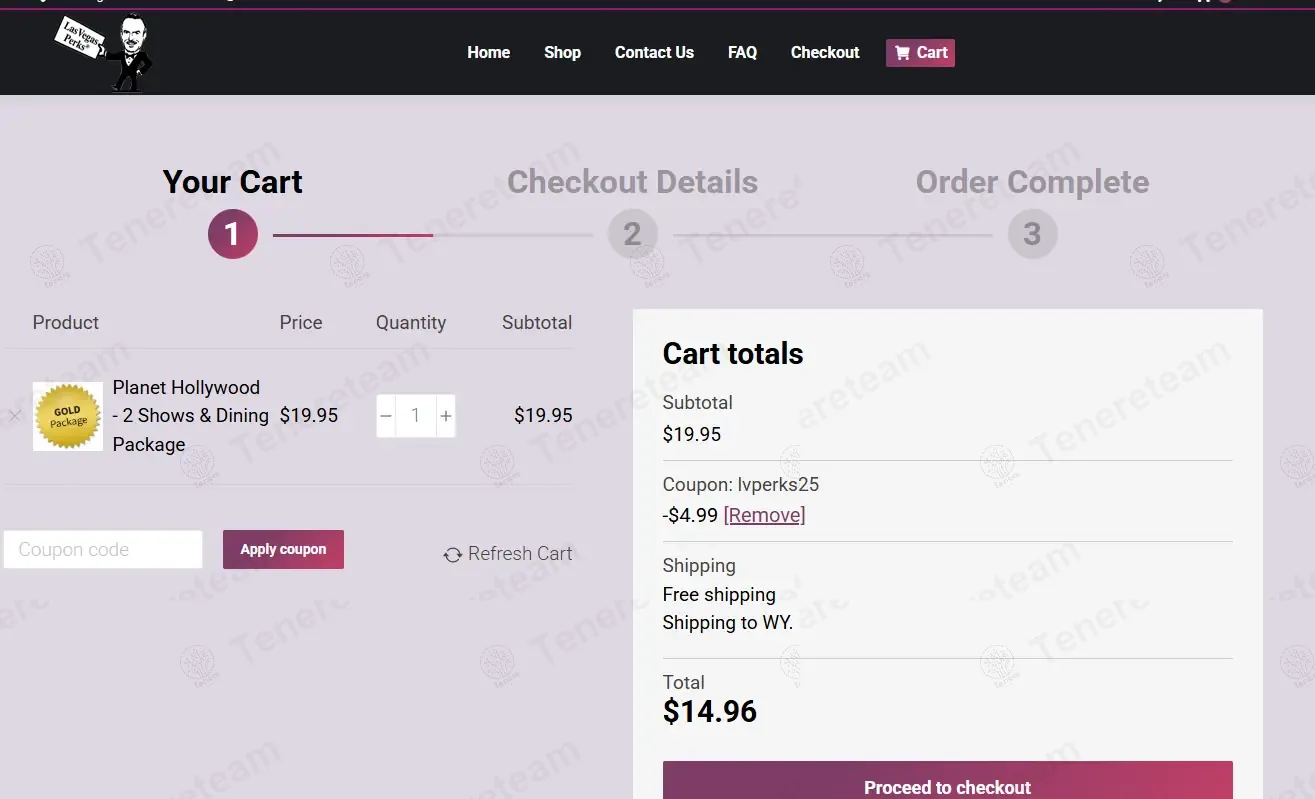Viewport: 1315px width, 799px height.
Task: Open the Contact Us page
Action: point(654,53)
